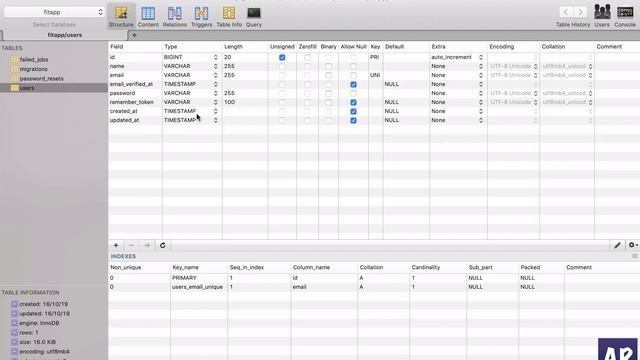Screen dimensions: 640x360
Task: Select the failed_jobs table
Action: coord(33,60)
